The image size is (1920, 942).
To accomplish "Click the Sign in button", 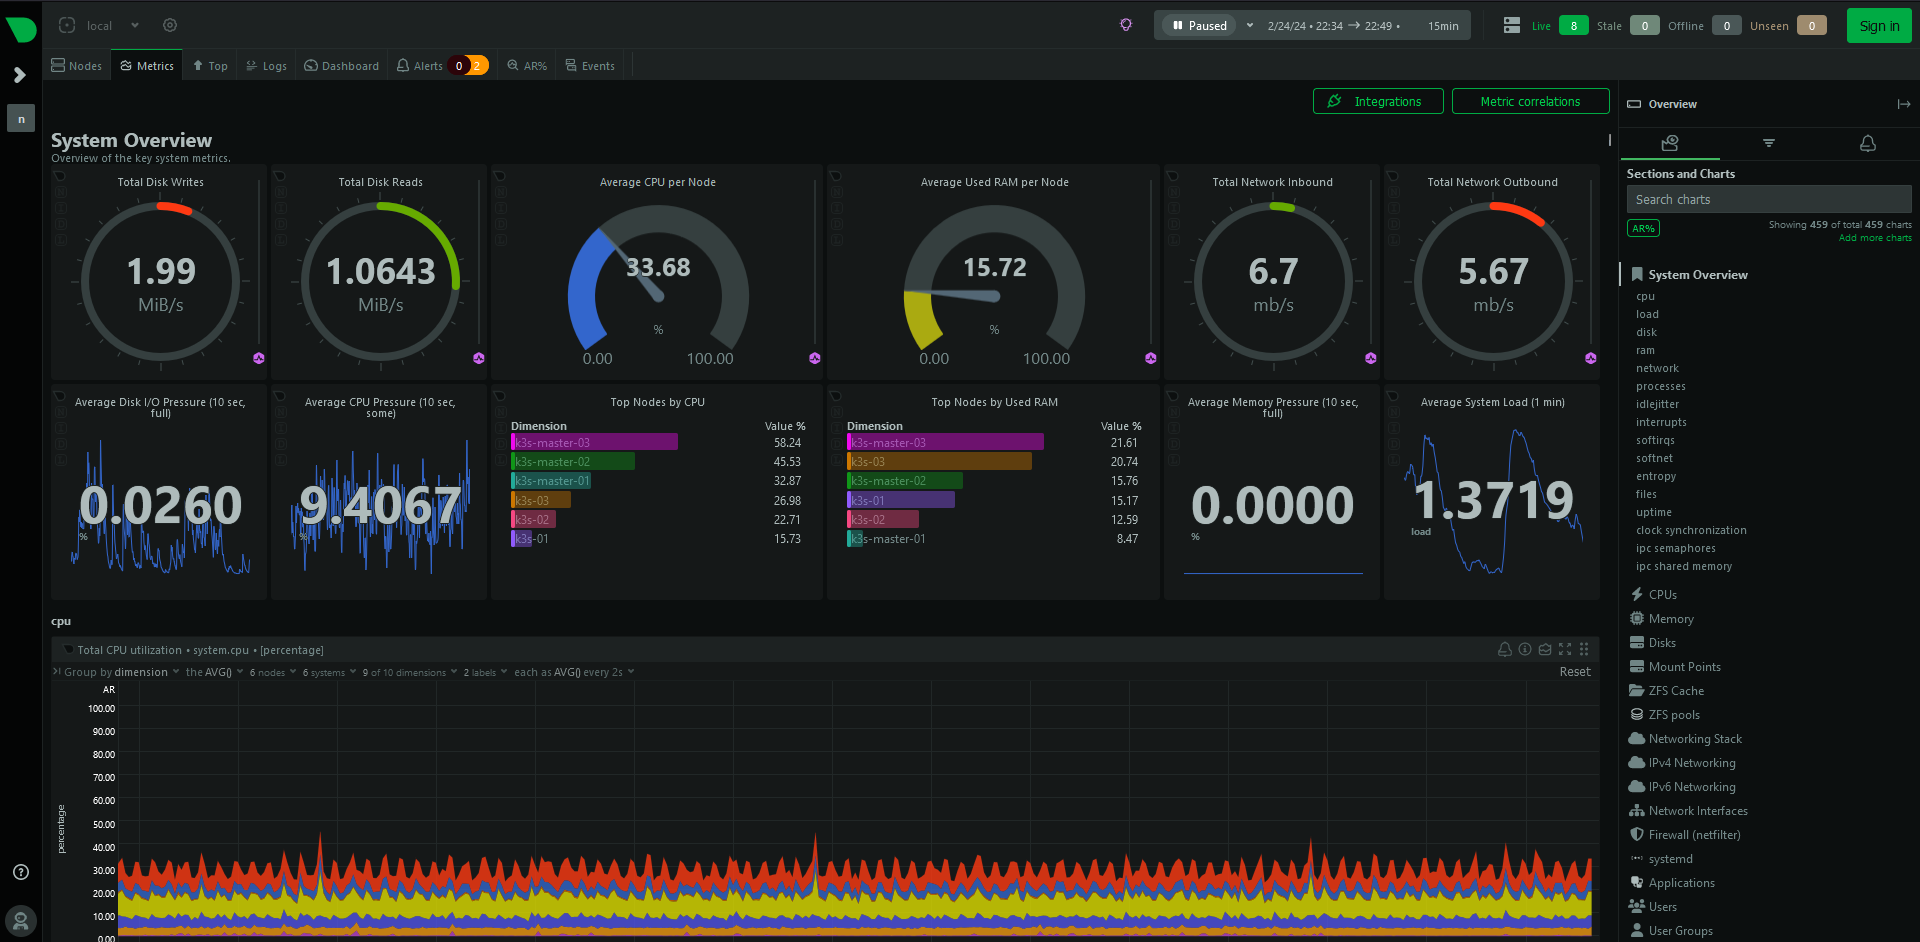I will (x=1879, y=26).
